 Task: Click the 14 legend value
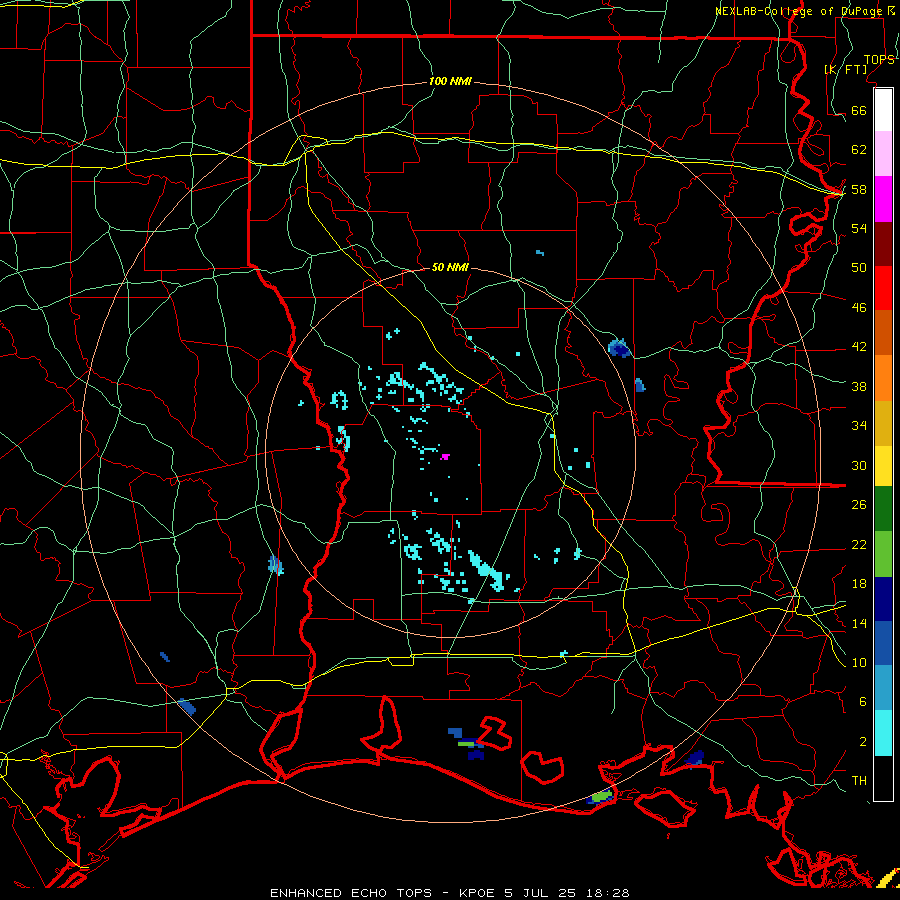[859, 623]
